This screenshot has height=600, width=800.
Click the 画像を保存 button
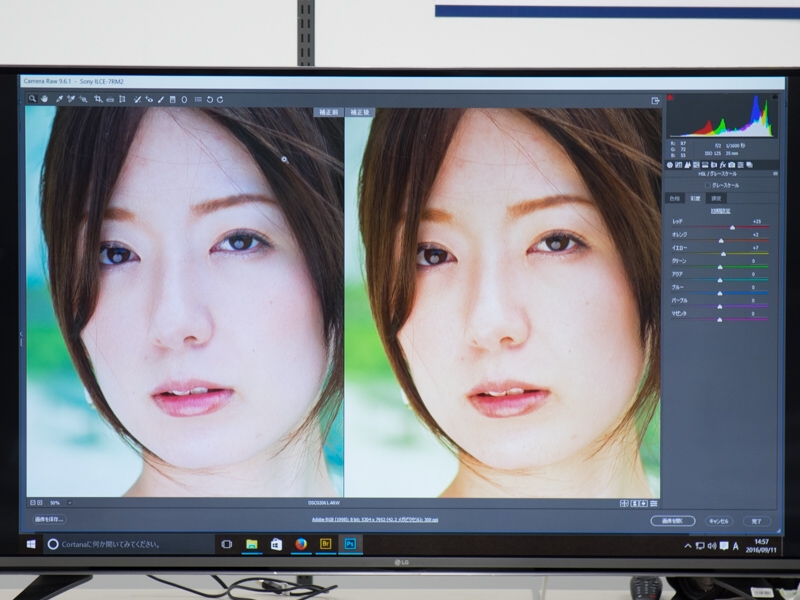pyautogui.click(x=49, y=519)
